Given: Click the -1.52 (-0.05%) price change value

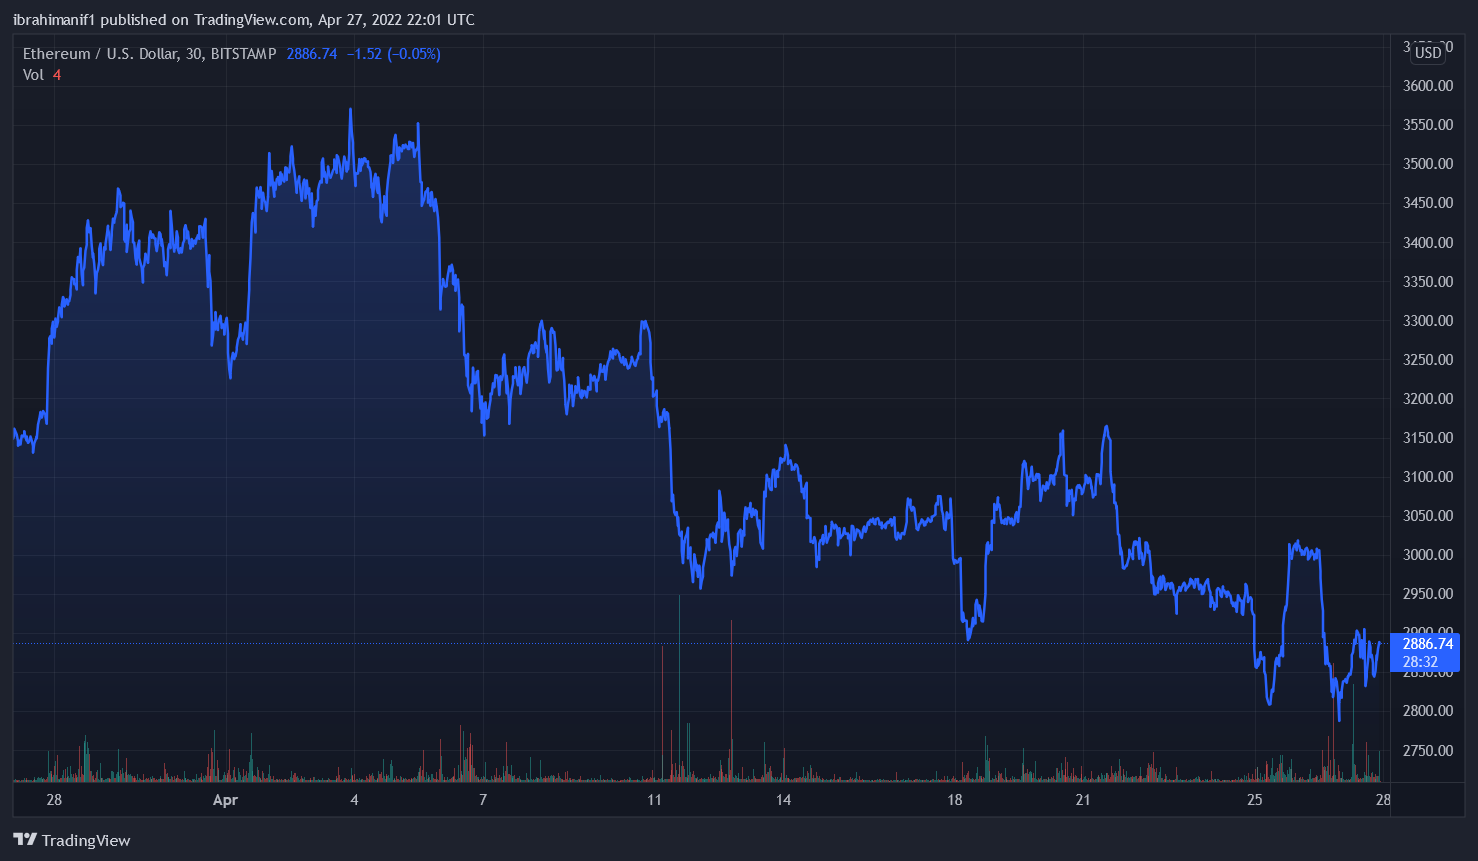Looking at the screenshot, I should 393,54.
